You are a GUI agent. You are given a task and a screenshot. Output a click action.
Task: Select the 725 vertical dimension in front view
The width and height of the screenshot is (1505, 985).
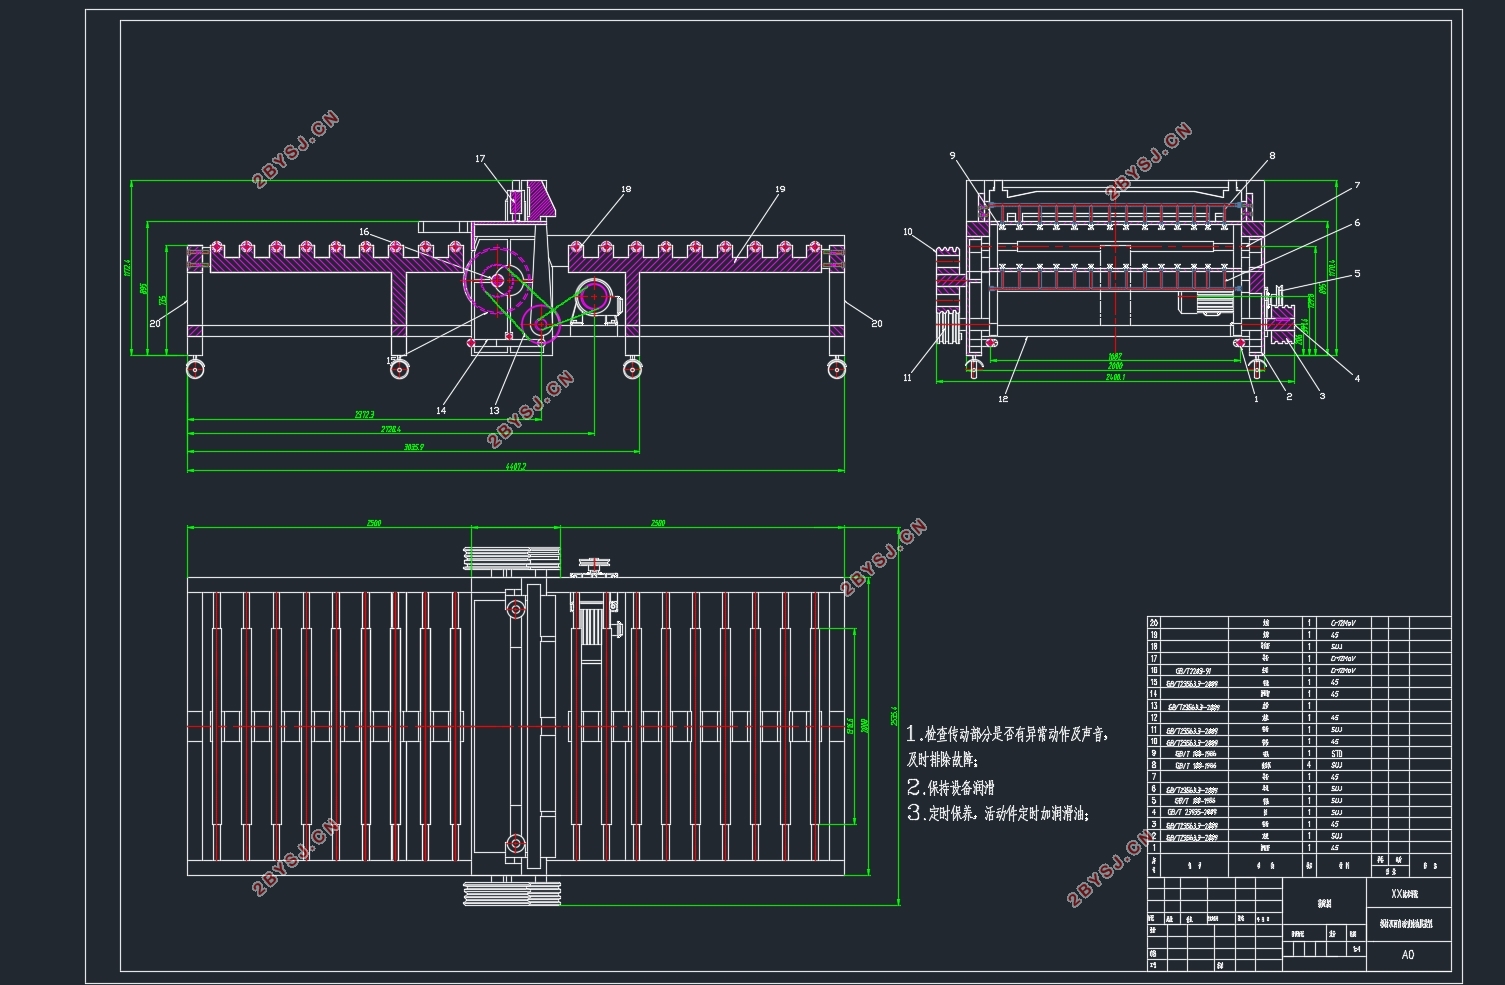click(162, 300)
